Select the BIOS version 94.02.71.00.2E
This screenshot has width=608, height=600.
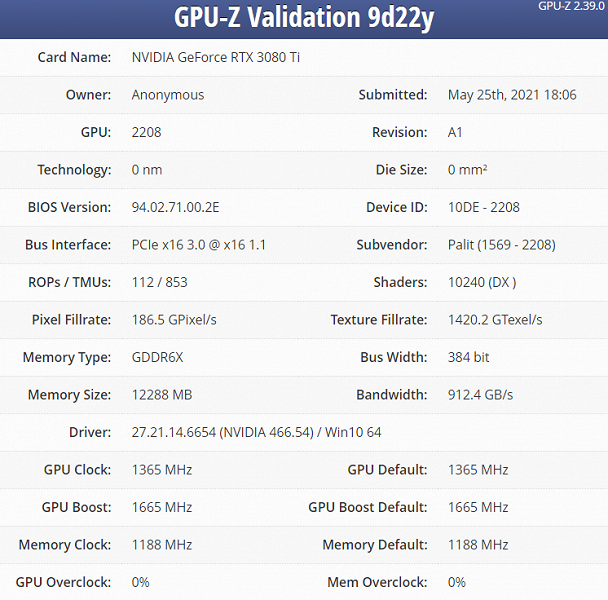(x=175, y=207)
